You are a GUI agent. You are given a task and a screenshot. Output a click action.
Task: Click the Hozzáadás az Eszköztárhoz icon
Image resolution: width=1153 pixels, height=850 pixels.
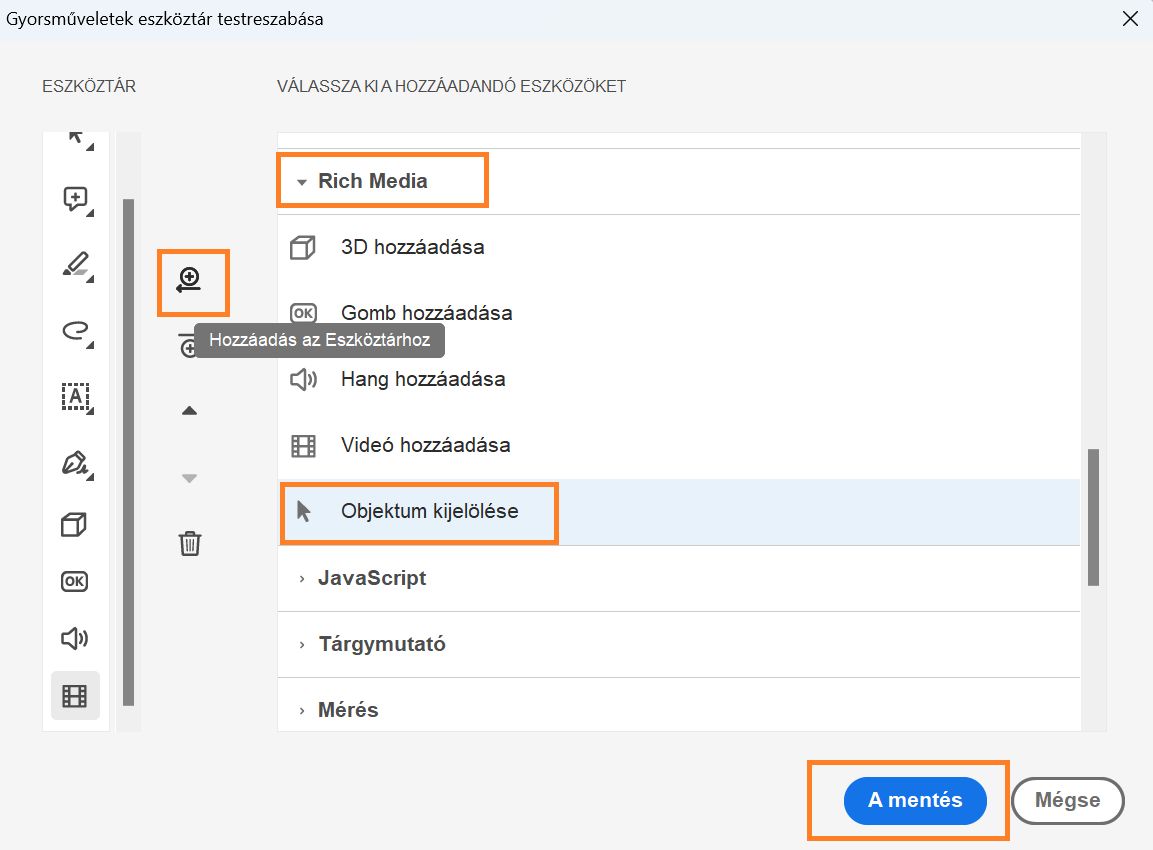(x=192, y=281)
